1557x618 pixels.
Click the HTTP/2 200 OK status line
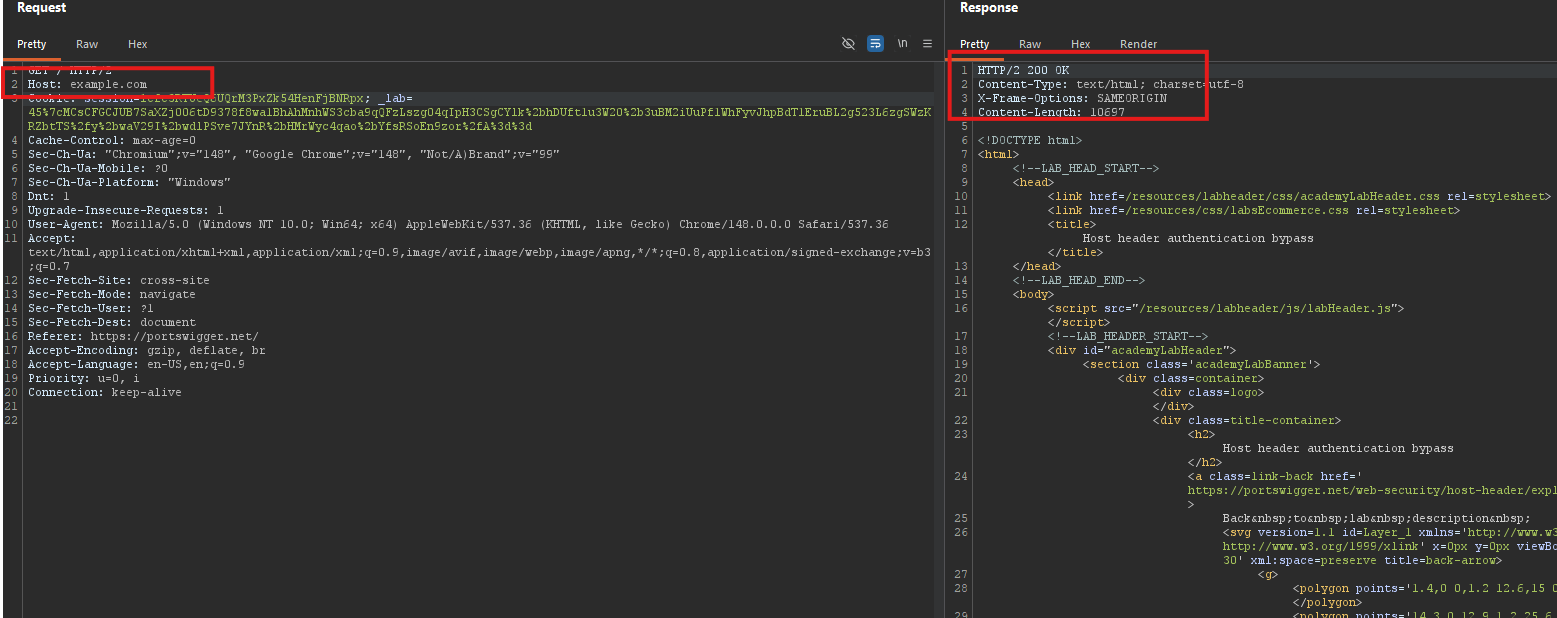tap(1023, 71)
